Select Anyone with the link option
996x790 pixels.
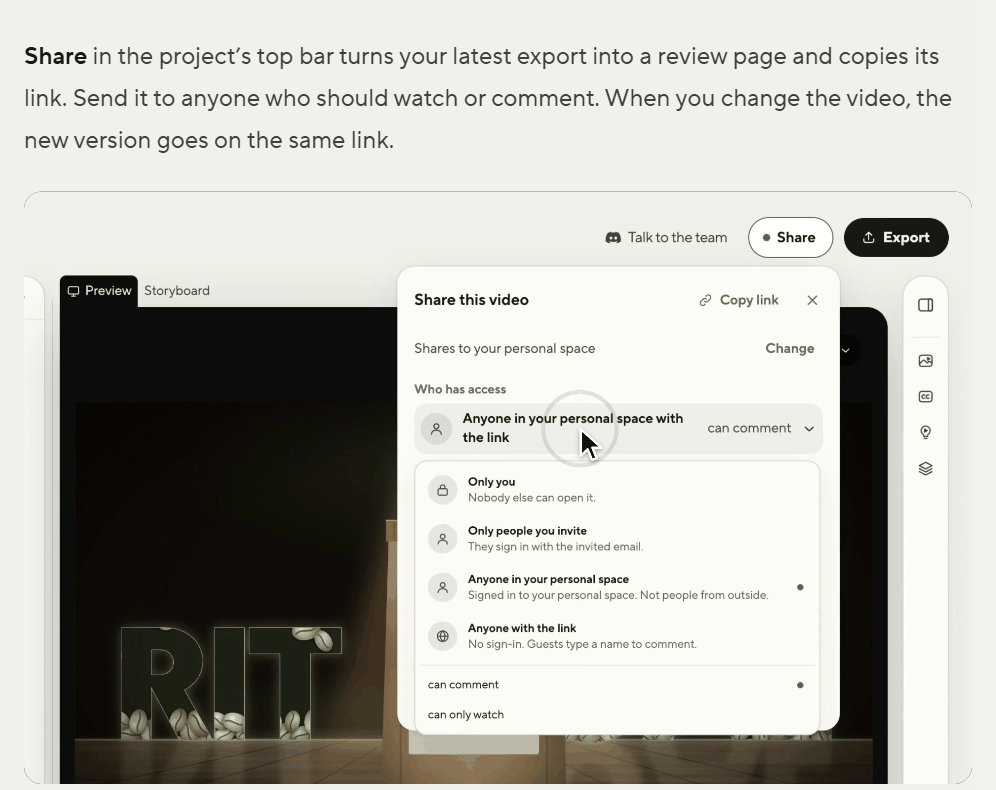(617, 636)
